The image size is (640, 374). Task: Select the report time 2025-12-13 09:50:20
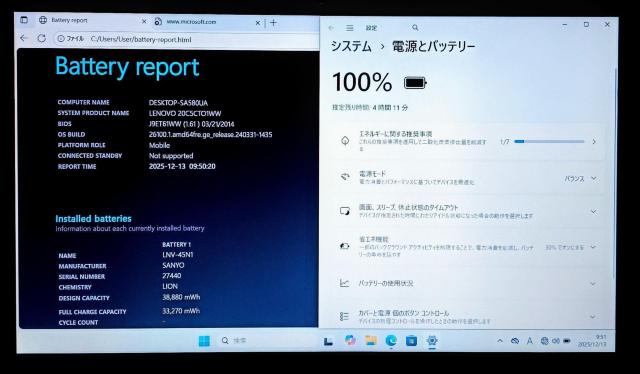click(182, 166)
